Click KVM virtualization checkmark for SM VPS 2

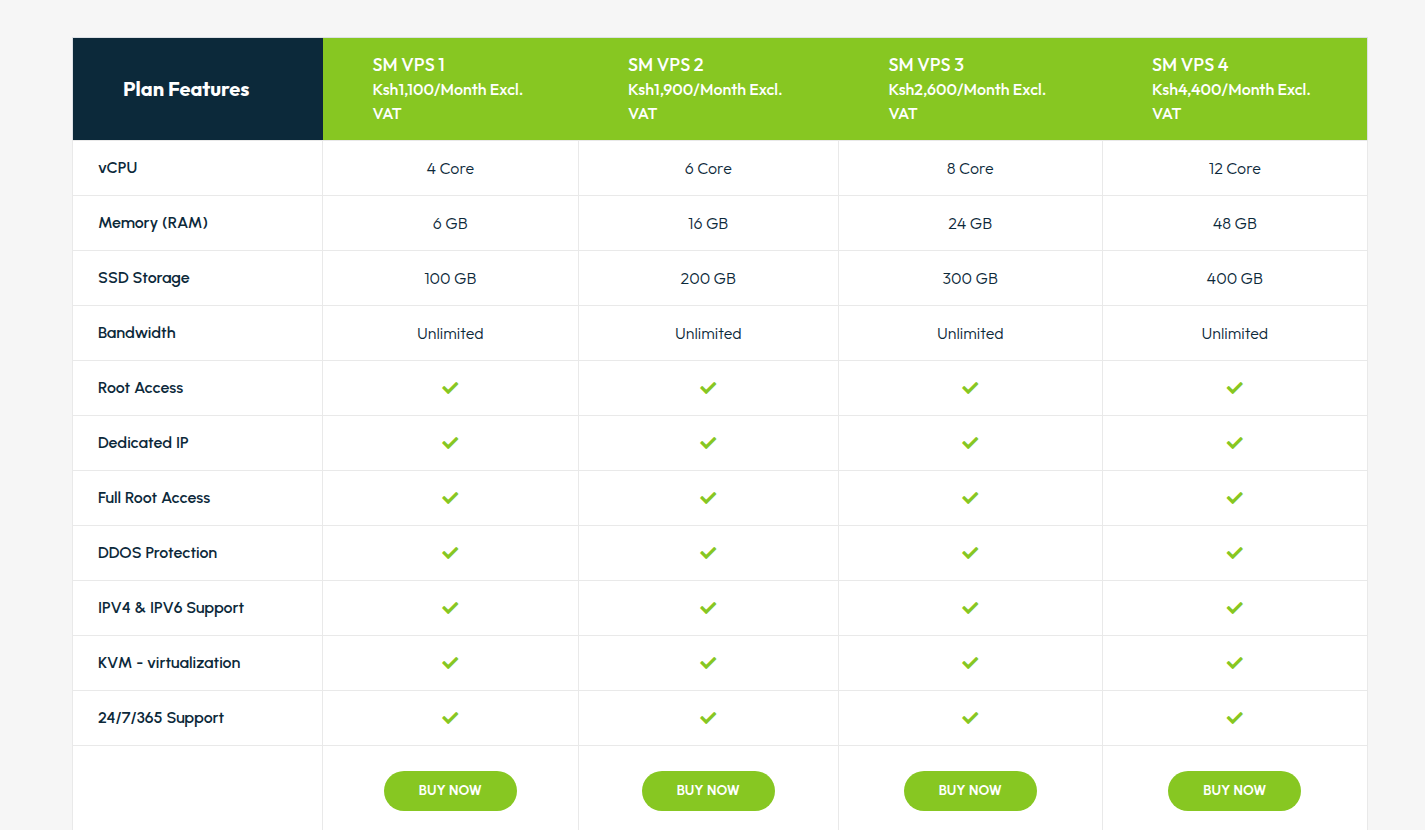[708, 663]
